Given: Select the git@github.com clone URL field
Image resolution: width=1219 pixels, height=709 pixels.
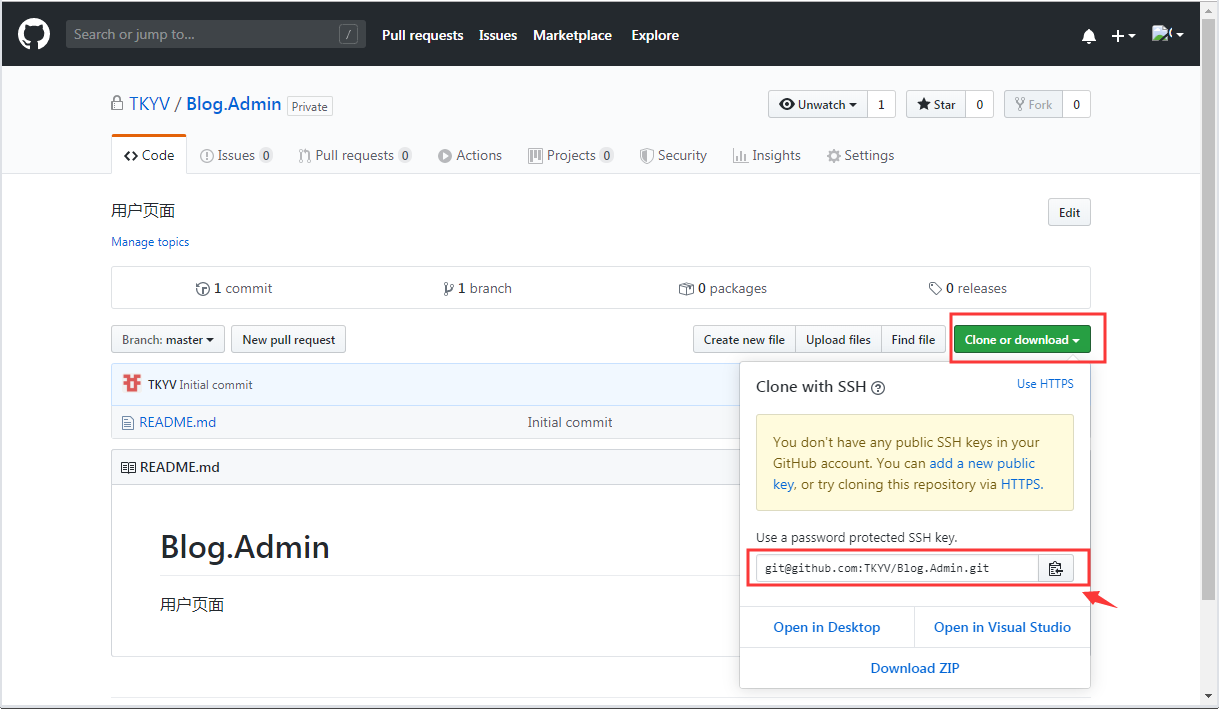Looking at the screenshot, I should (x=897, y=568).
